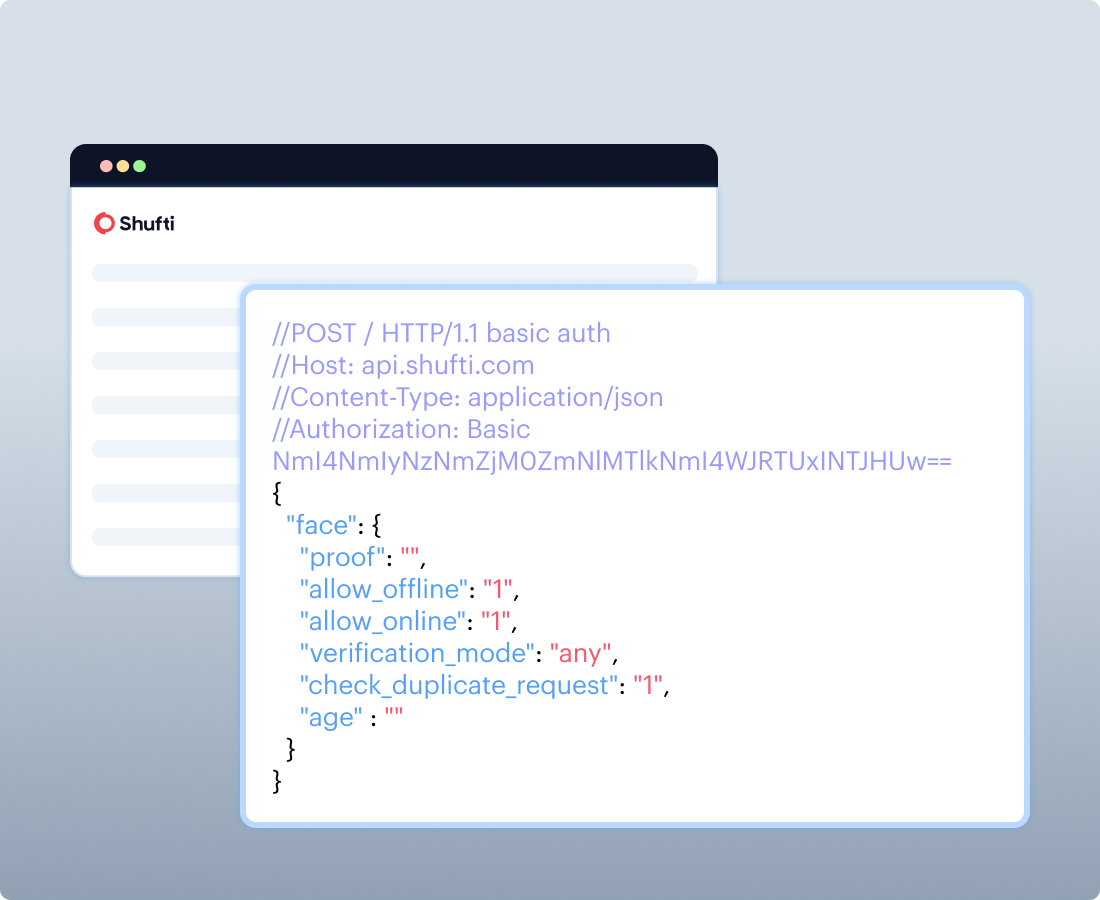1100x900 pixels.
Task: Click the "age" key in the JSON
Action: [331, 717]
